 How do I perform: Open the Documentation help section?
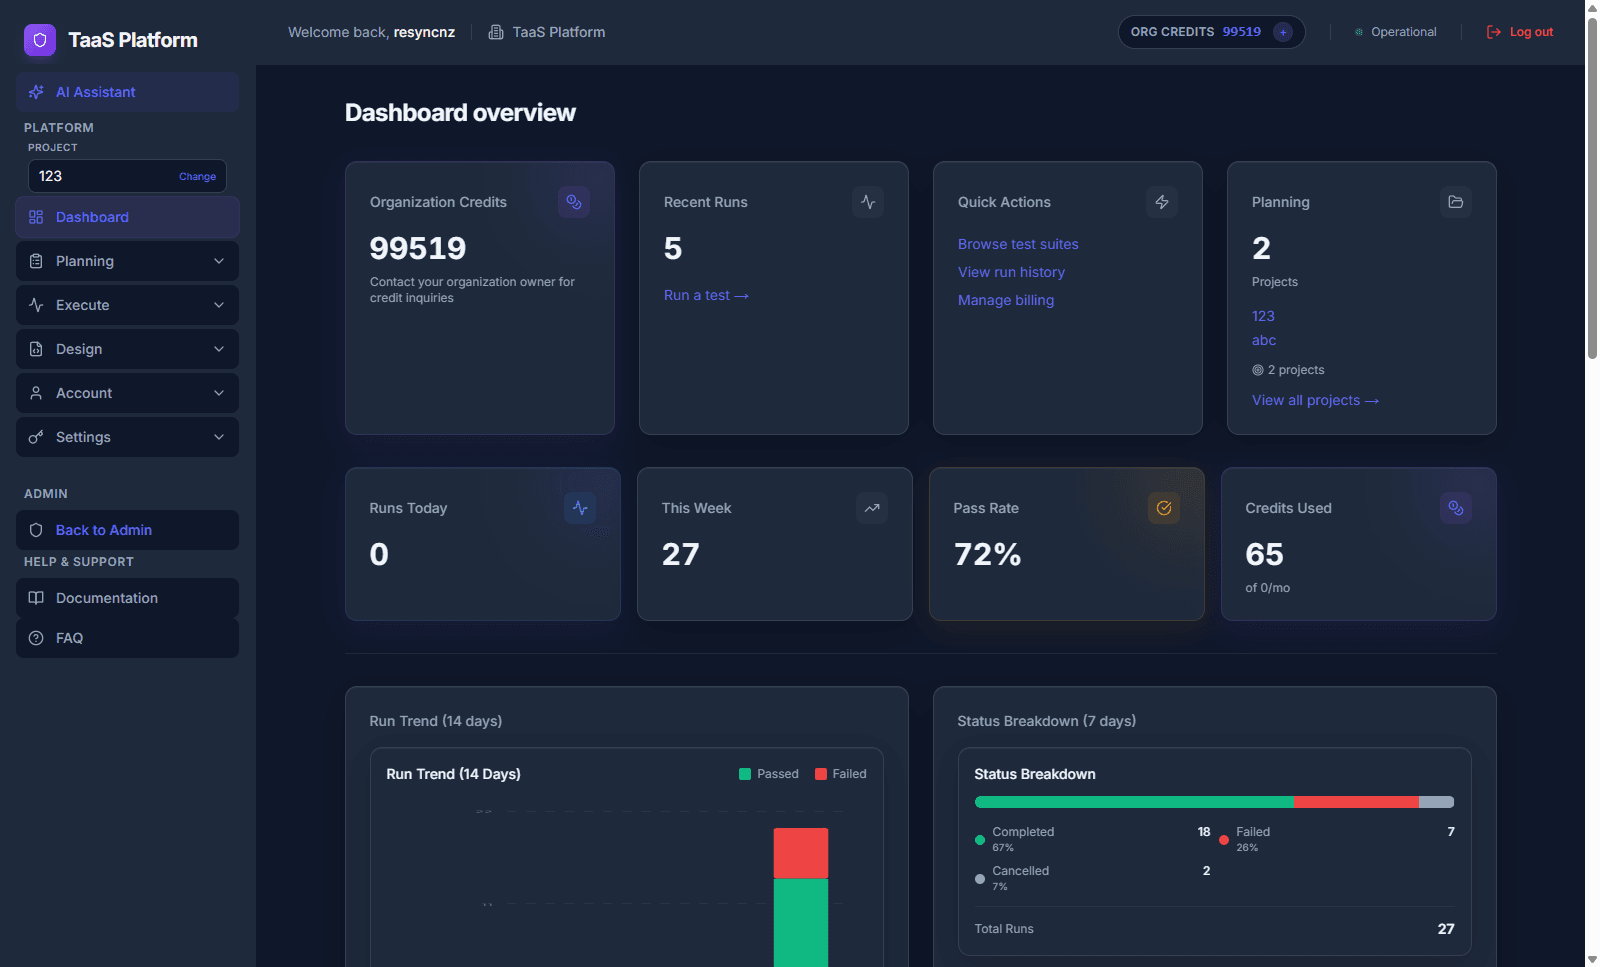coord(105,597)
